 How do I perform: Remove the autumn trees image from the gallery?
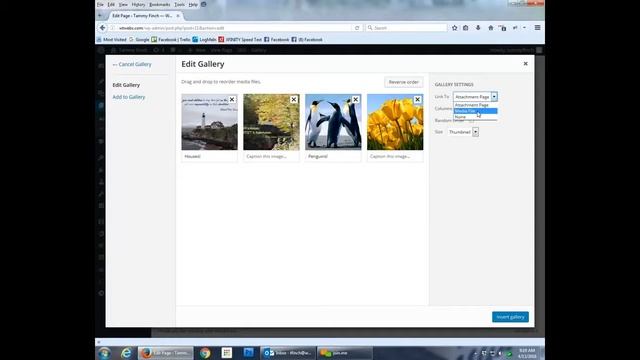(293, 99)
